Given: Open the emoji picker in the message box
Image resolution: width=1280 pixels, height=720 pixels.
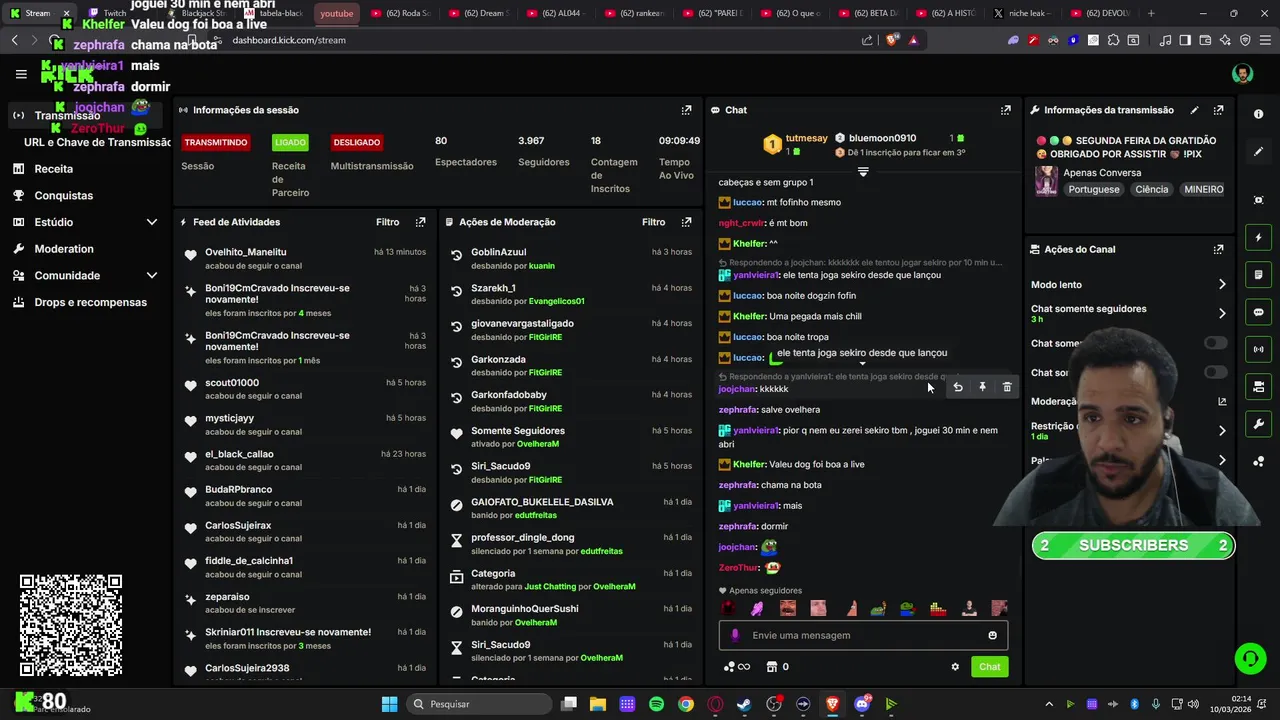Looking at the screenshot, I should [x=992, y=635].
